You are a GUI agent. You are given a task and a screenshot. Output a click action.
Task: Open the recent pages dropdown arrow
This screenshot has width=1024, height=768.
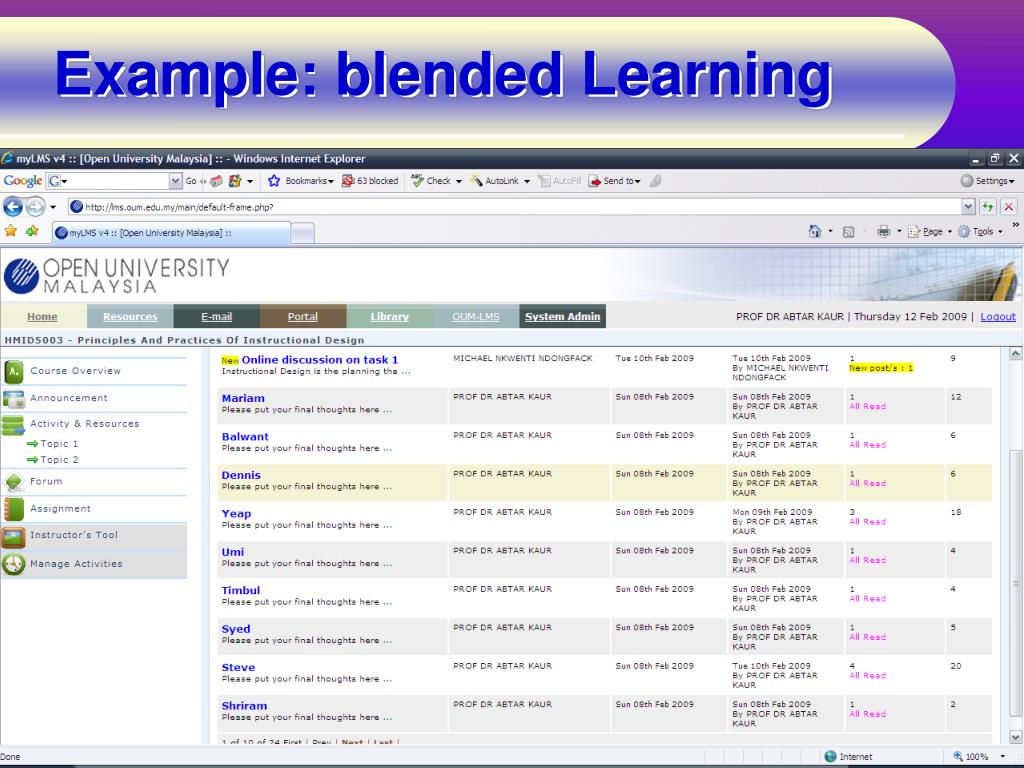click(53, 208)
